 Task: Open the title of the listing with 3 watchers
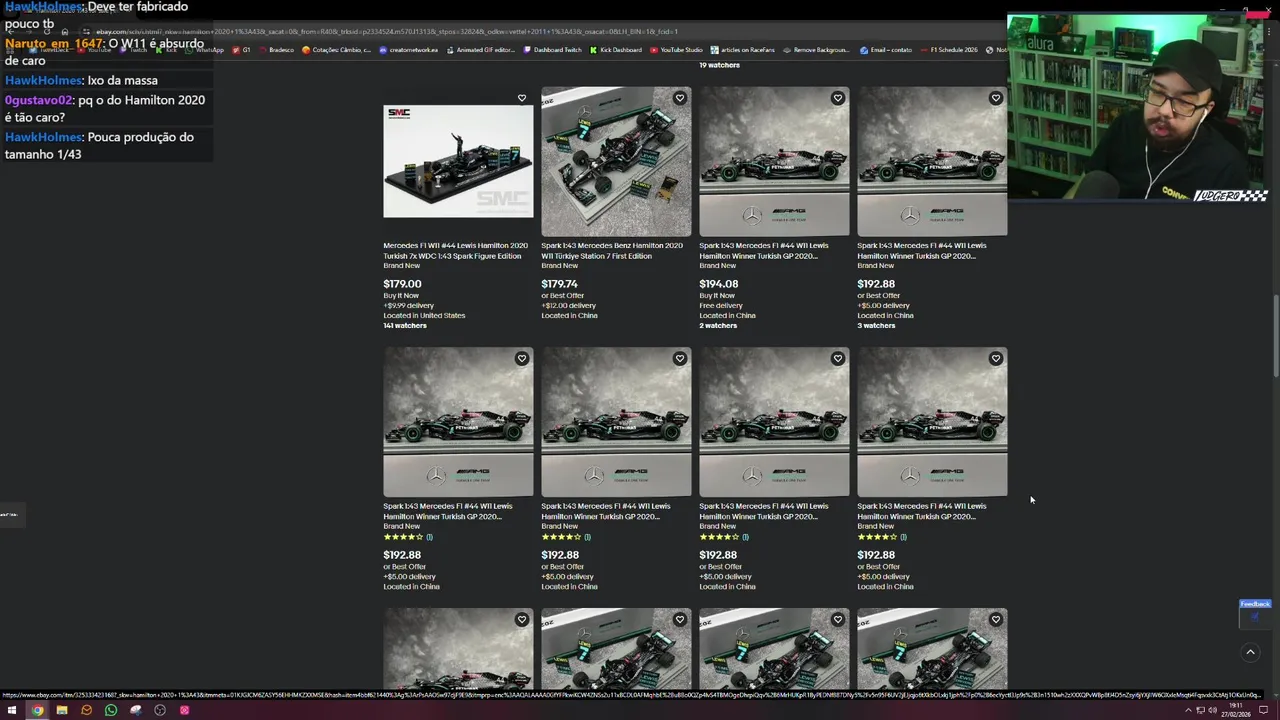pyautogui.click(x=922, y=251)
